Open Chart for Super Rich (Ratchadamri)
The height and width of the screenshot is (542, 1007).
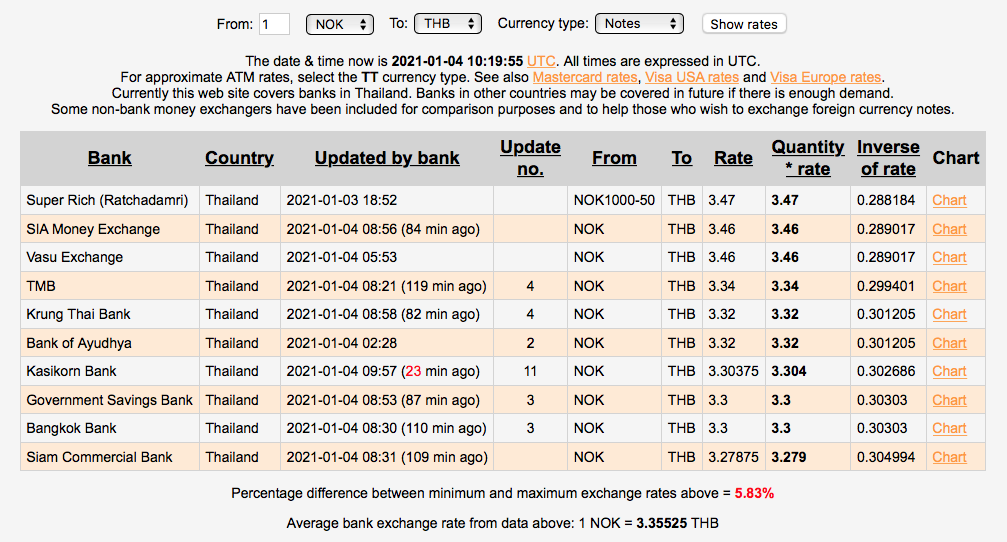coord(949,200)
